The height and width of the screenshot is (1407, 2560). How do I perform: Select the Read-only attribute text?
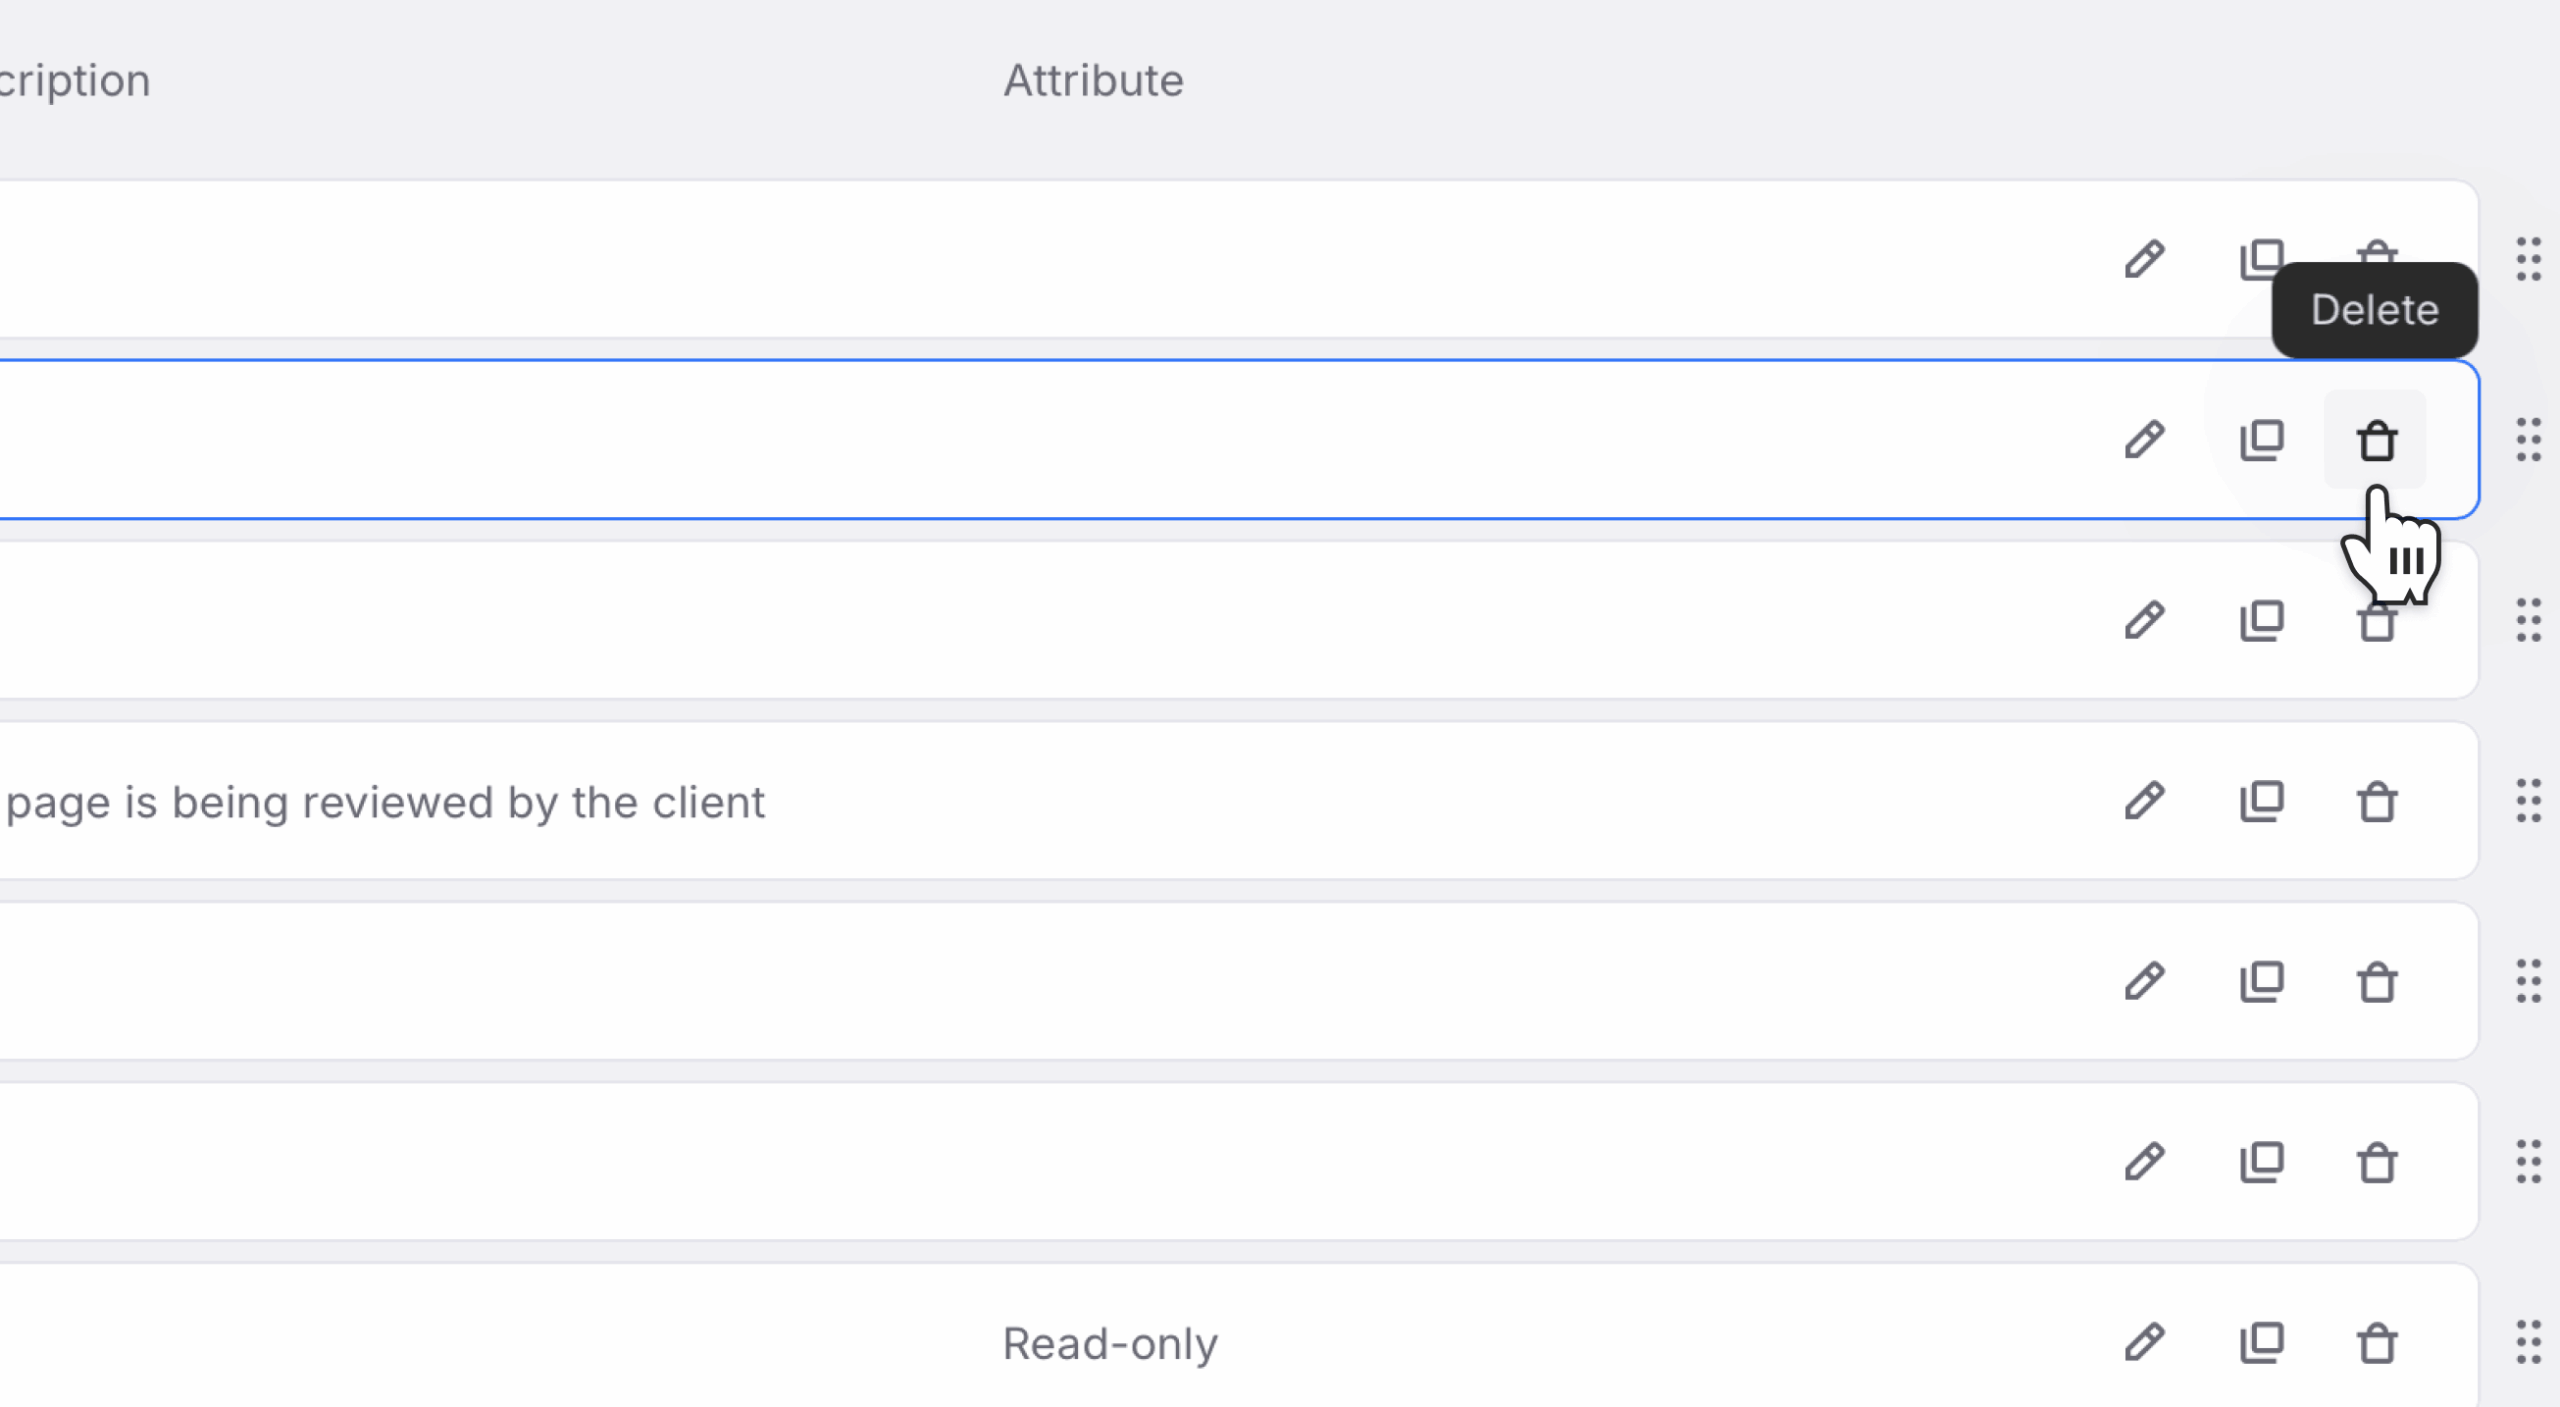pos(1110,1343)
